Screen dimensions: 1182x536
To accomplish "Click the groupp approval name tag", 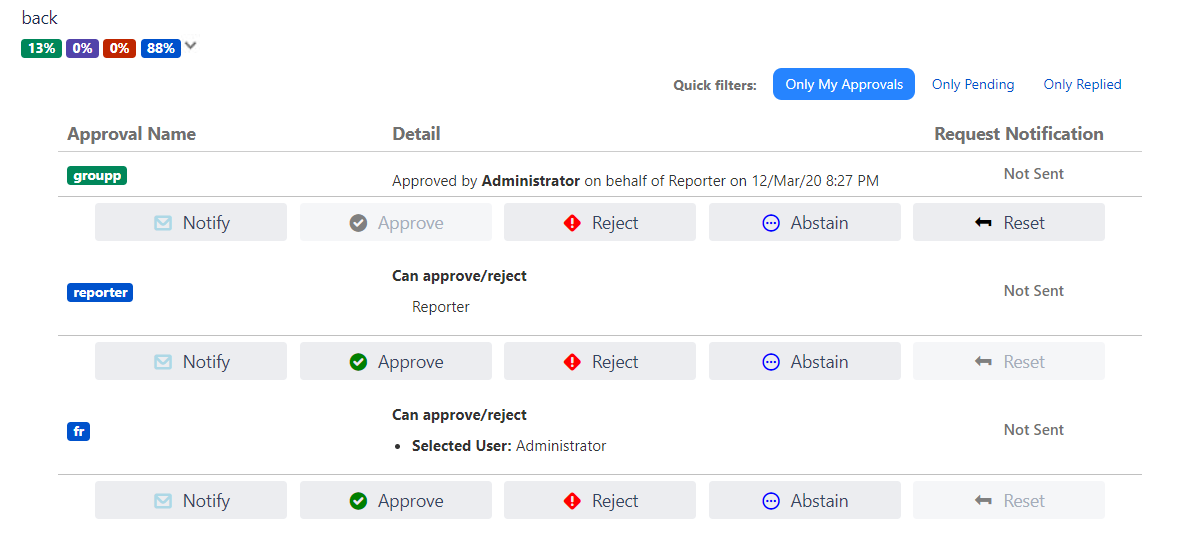I will 97,176.
